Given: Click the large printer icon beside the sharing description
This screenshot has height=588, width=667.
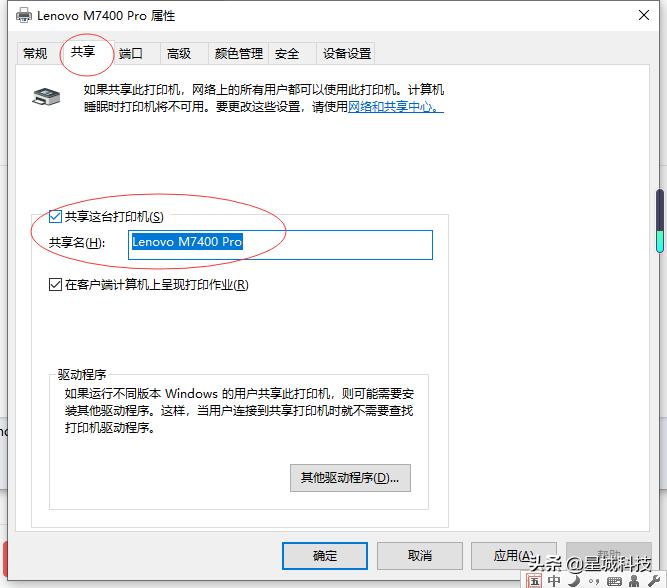Looking at the screenshot, I should click(46, 97).
